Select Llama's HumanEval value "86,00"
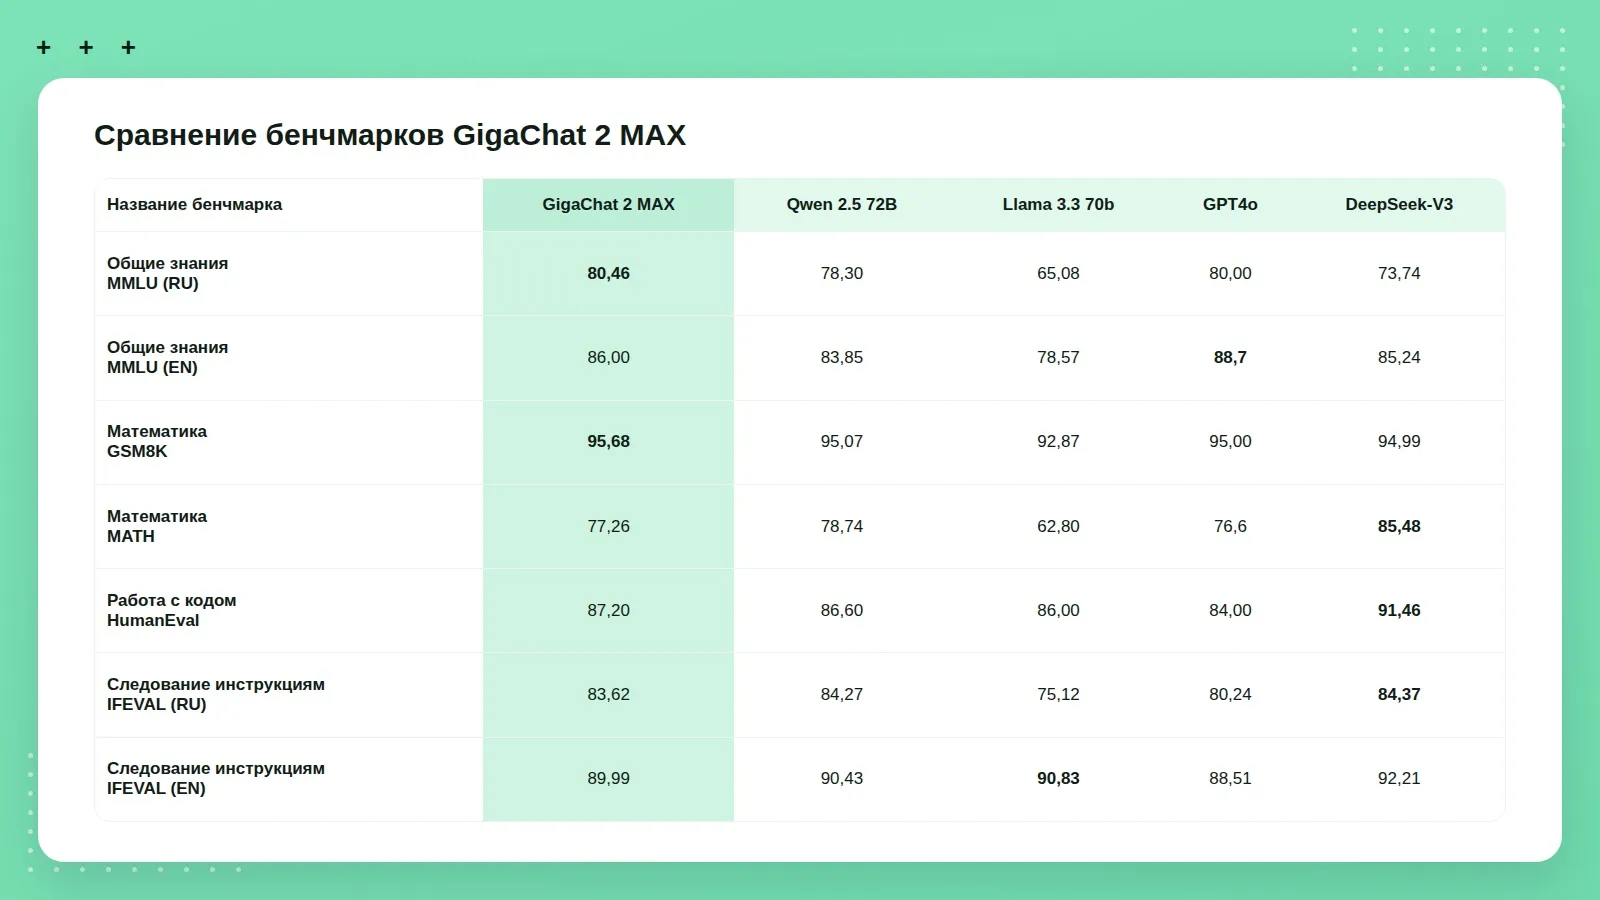Viewport: 1600px width, 900px height. (x=1058, y=610)
